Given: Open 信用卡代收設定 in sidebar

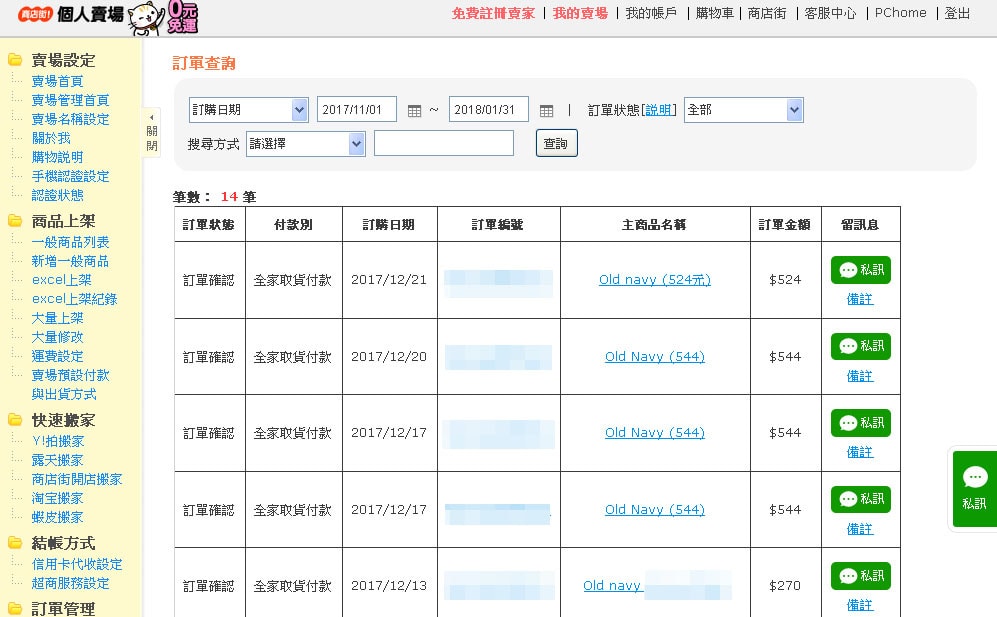Looking at the screenshot, I should click(x=76, y=564).
